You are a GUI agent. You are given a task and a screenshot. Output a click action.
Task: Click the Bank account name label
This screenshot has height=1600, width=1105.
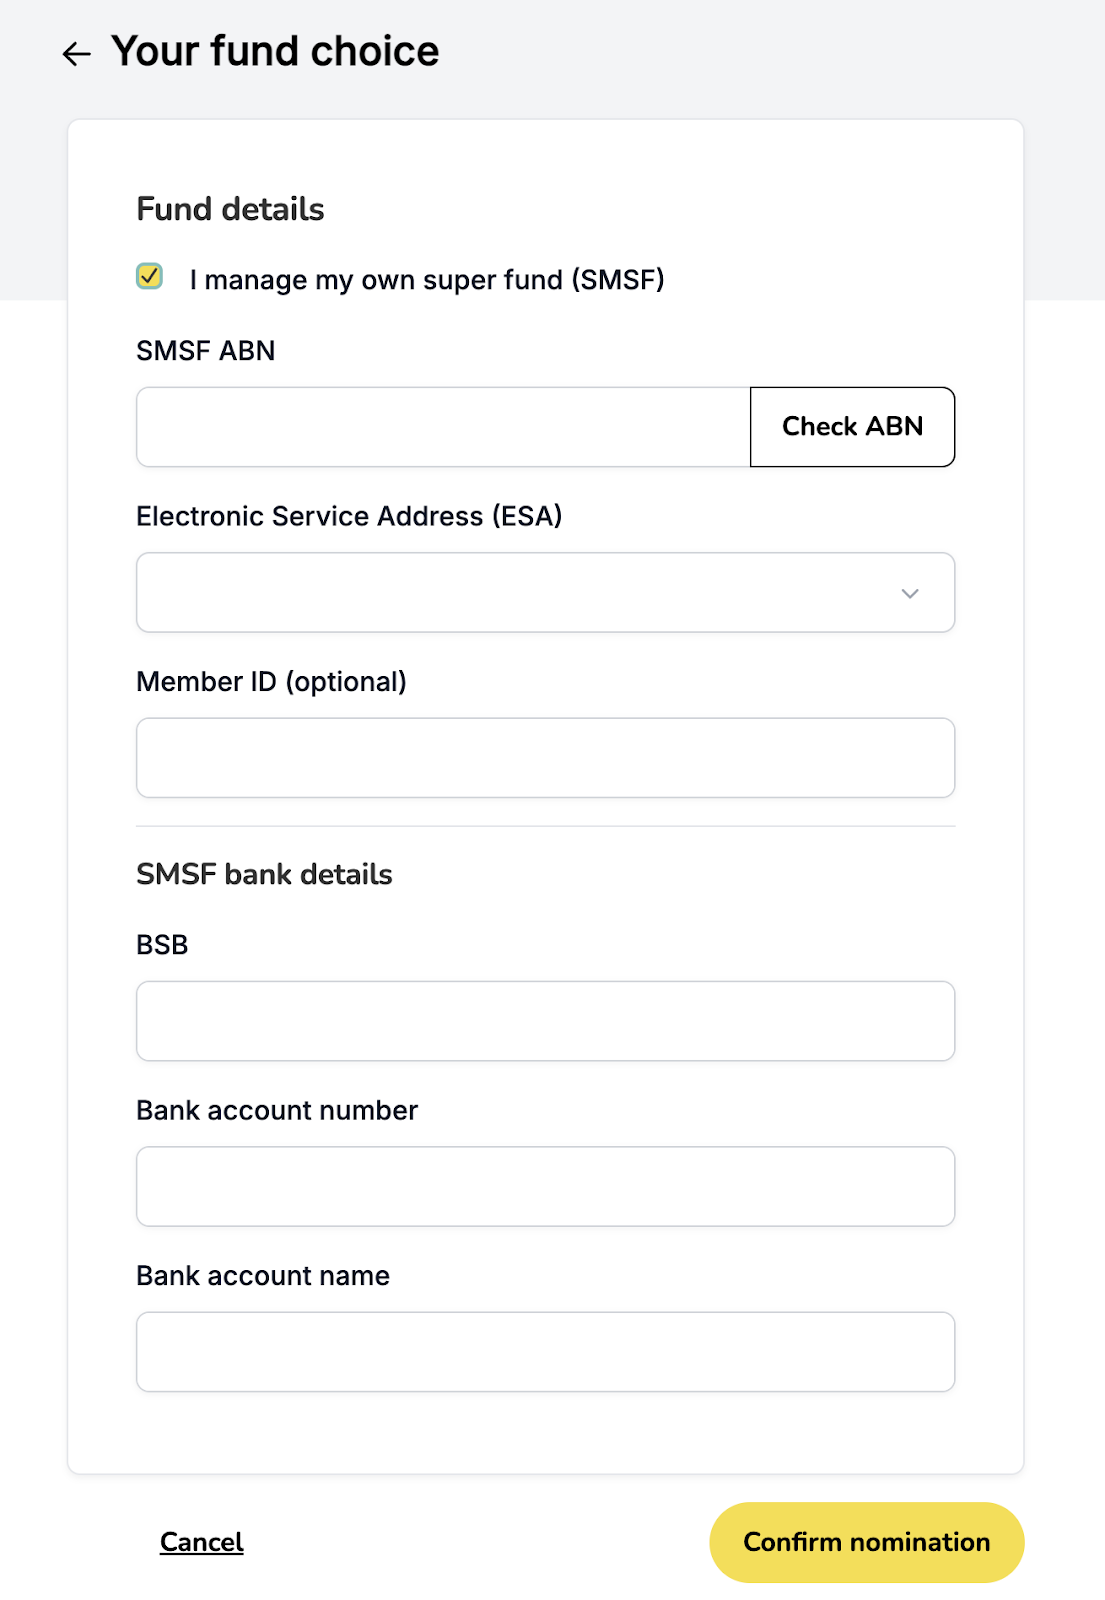[263, 1276]
